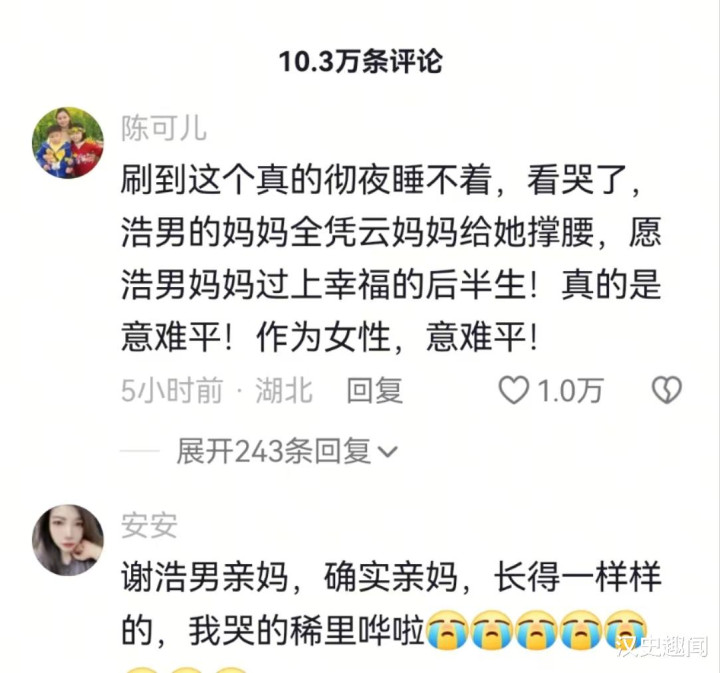
Task: Click the 5小时前 timestamp
Action: (172, 391)
